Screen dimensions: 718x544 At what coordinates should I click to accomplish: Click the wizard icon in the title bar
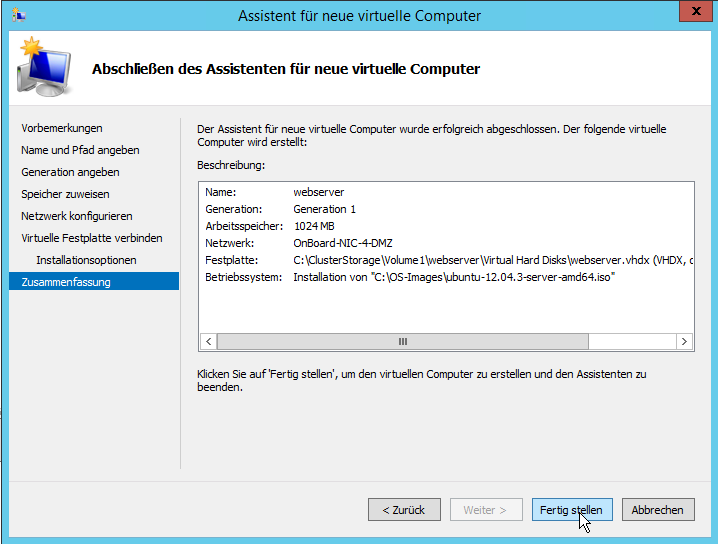pyautogui.click(x=21, y=15)
